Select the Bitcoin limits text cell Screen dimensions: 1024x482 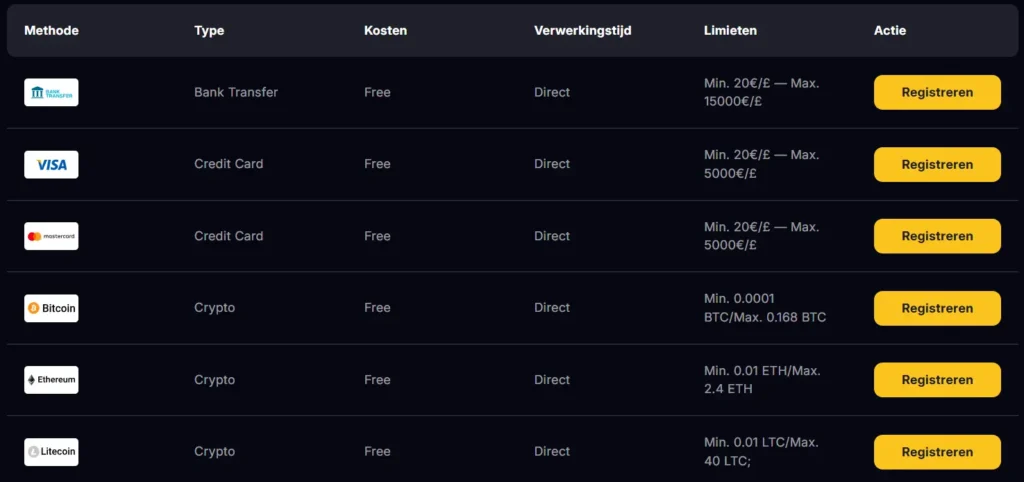click(765, 308)
